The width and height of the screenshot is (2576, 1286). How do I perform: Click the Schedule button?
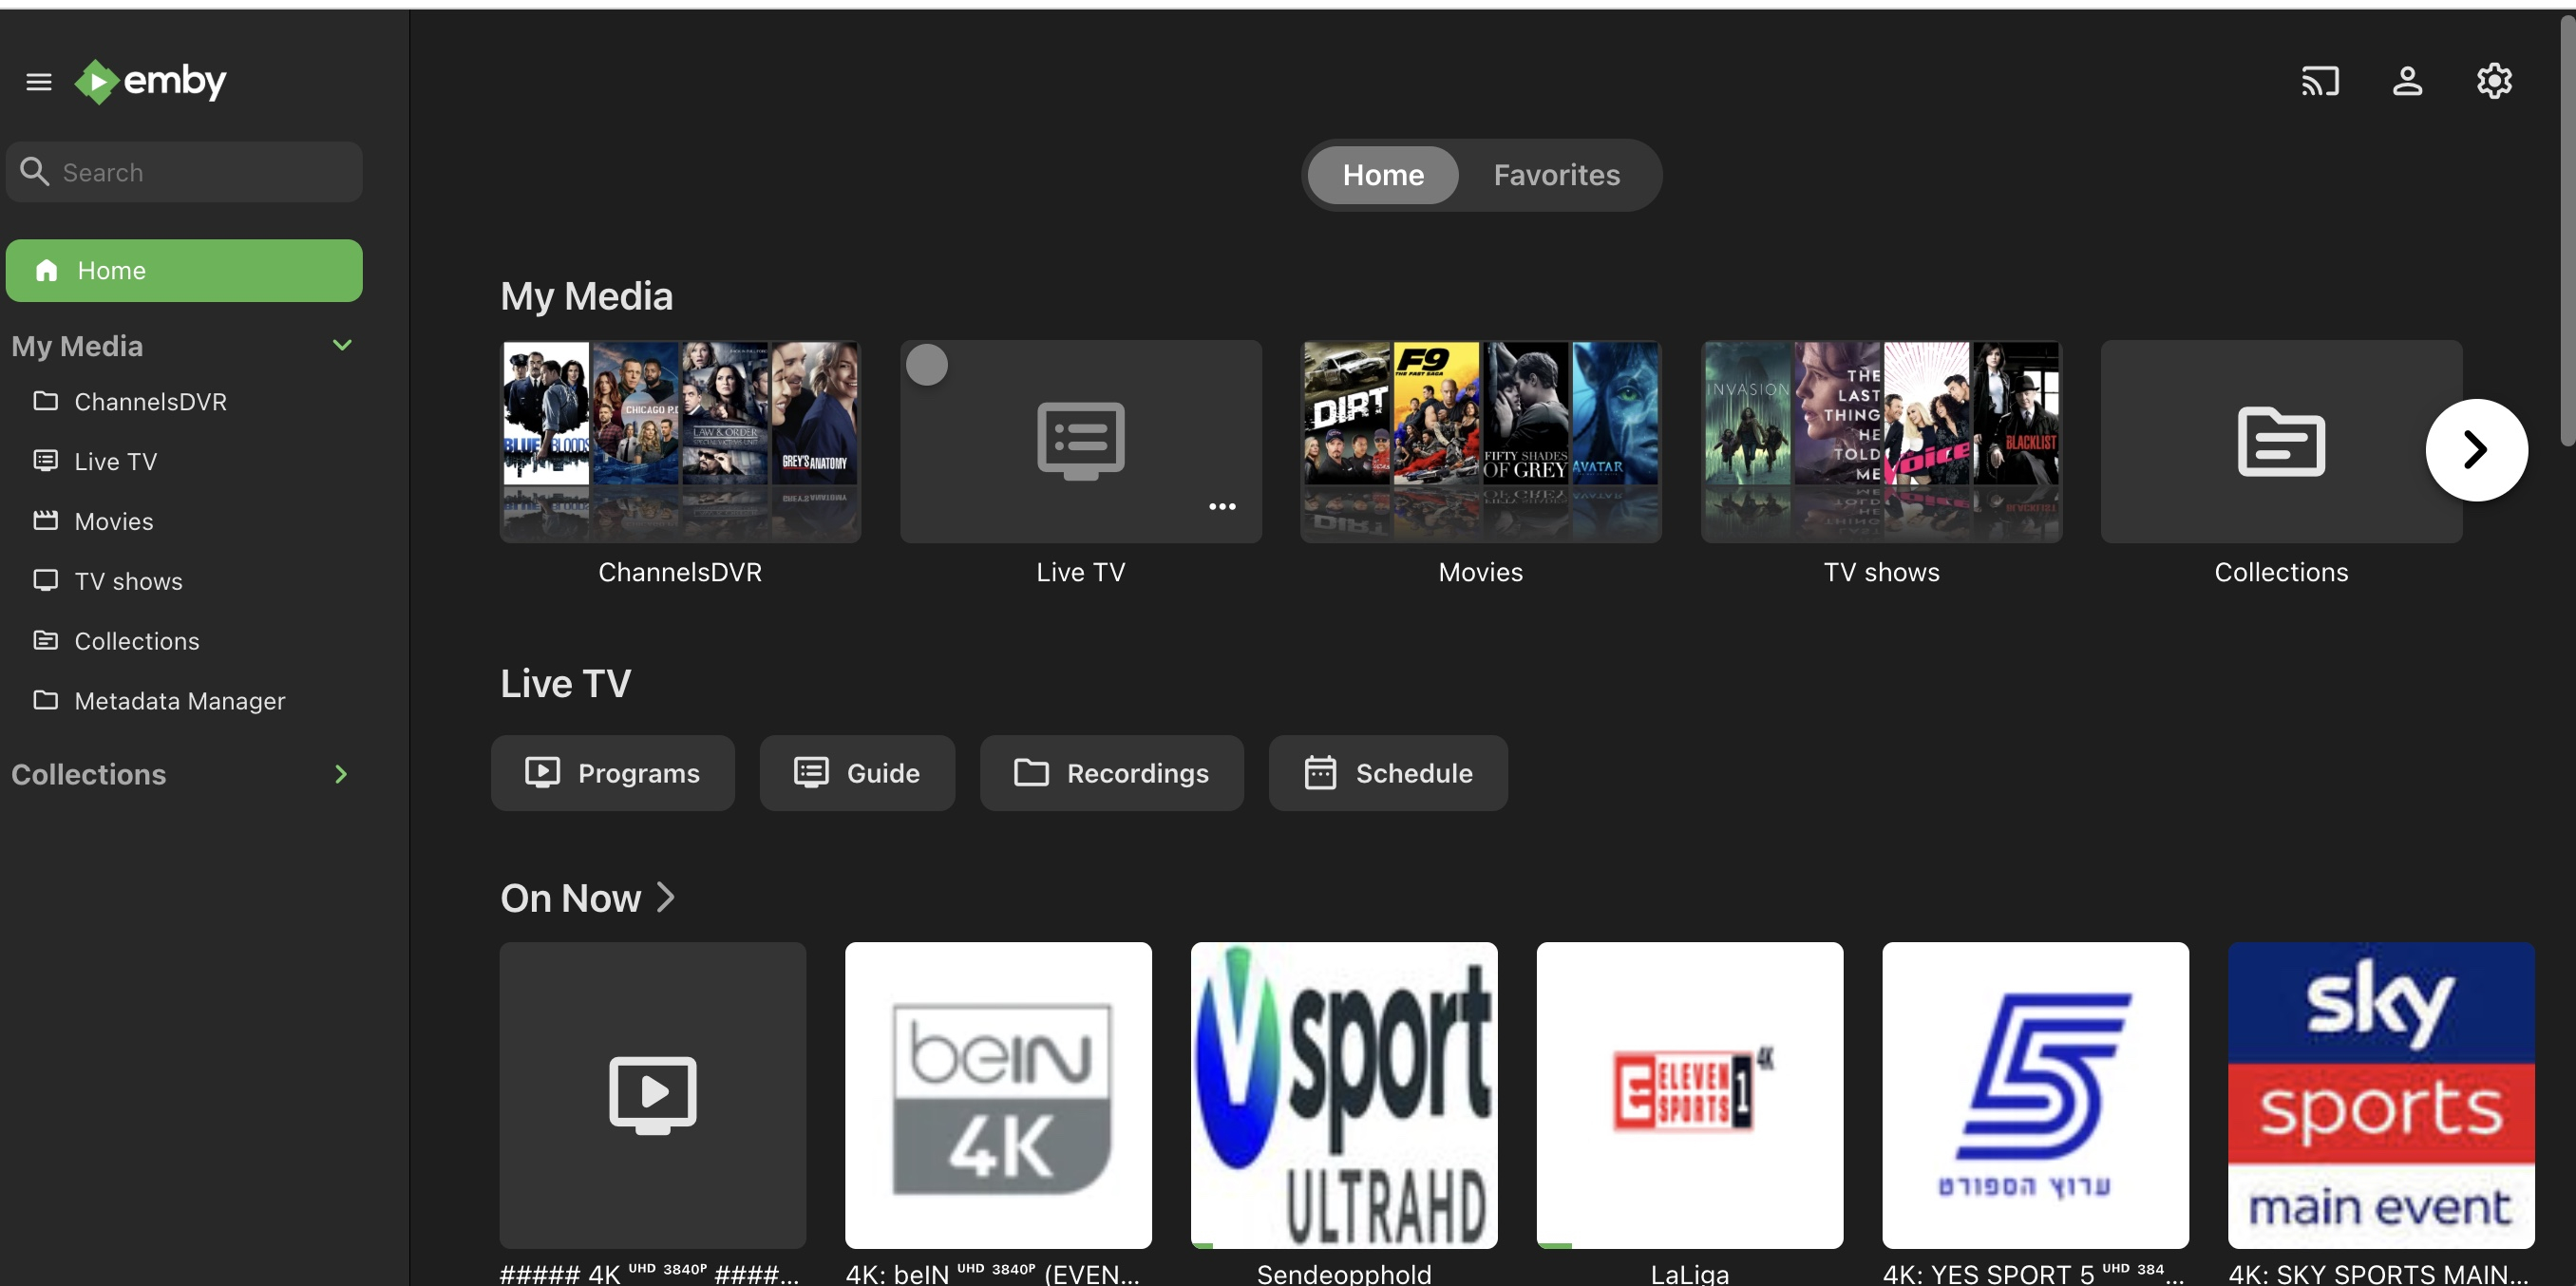coord(1387,773)
